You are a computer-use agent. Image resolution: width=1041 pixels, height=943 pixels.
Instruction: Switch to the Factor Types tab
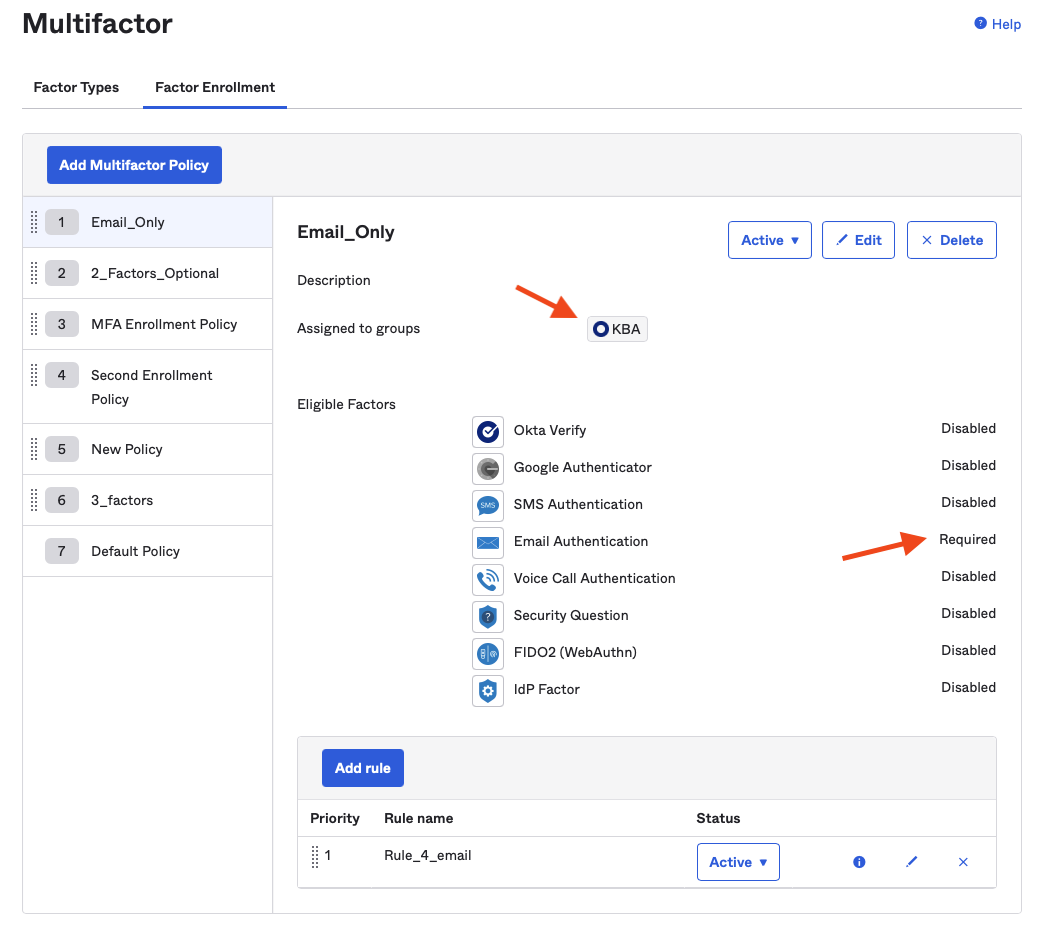click(76, 88)
